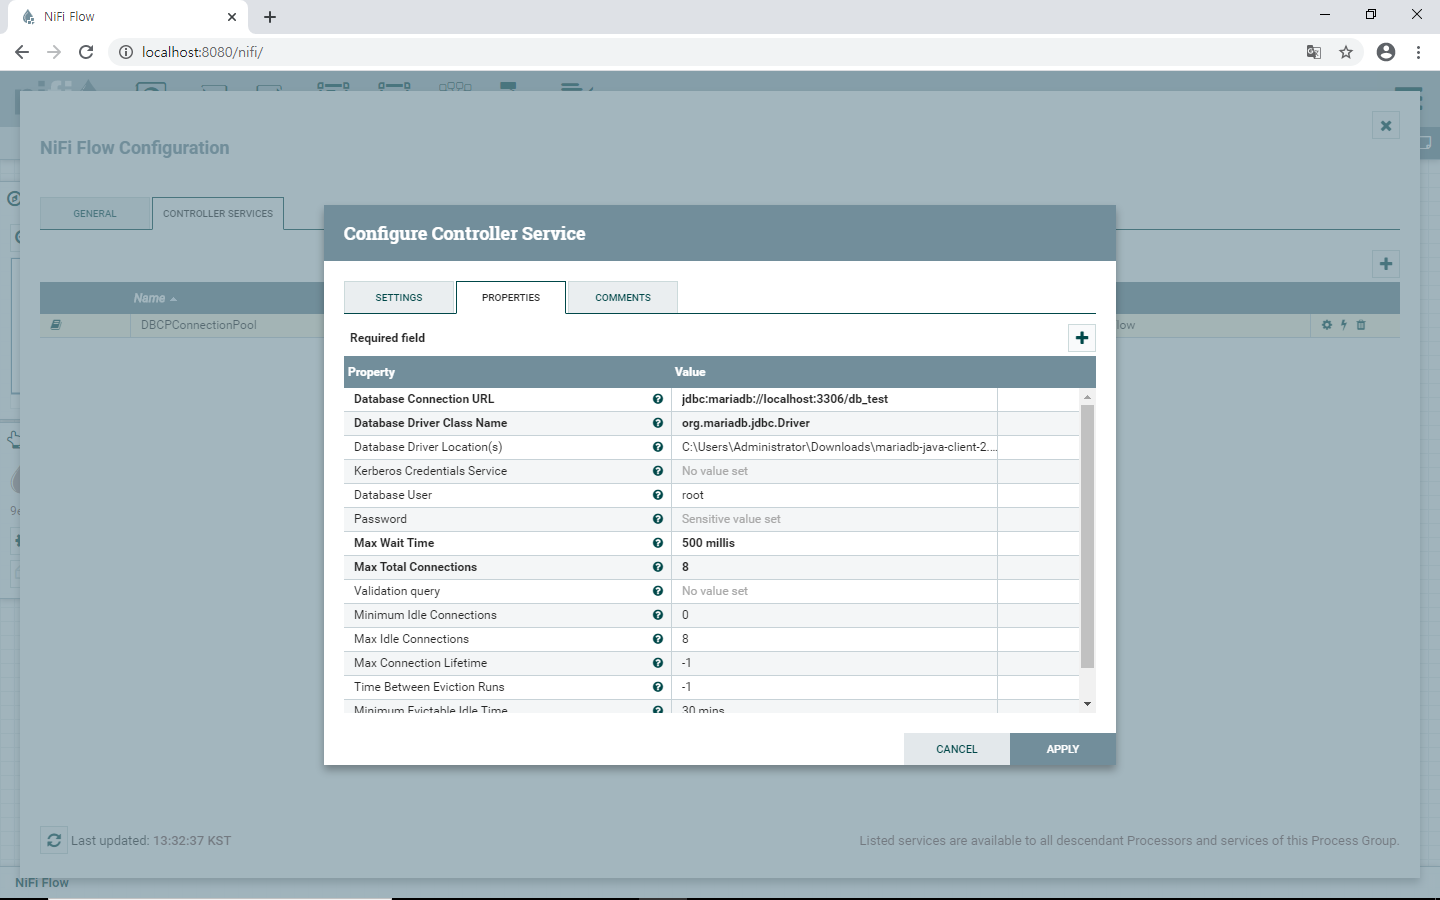The image size is (1440, 900).
Task: Show help for Database Driver Location(s)
Action: pyautogui.click(x=658, y=447)
